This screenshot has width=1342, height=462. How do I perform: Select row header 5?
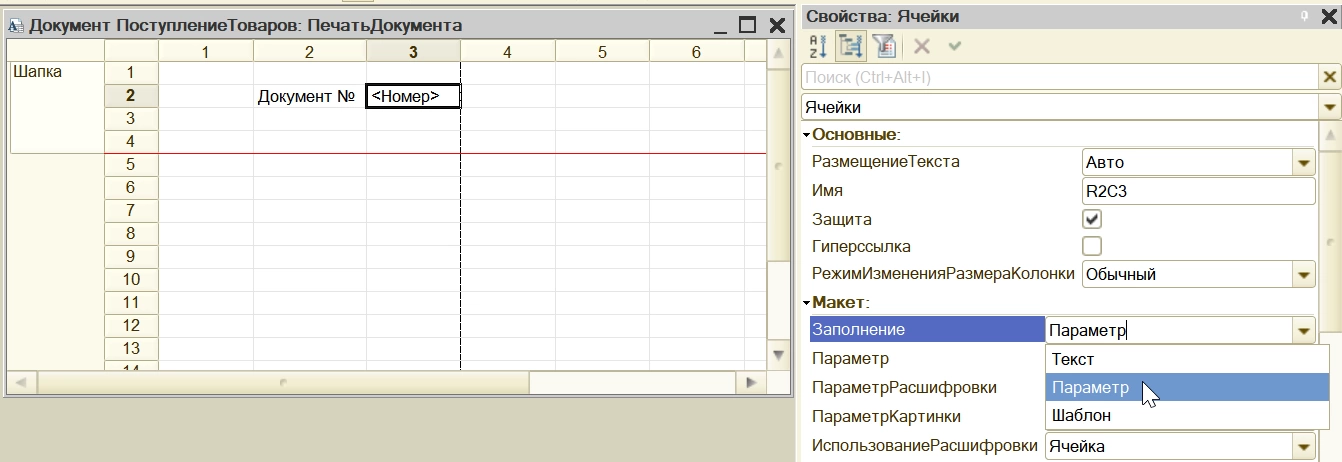[131, 164]
